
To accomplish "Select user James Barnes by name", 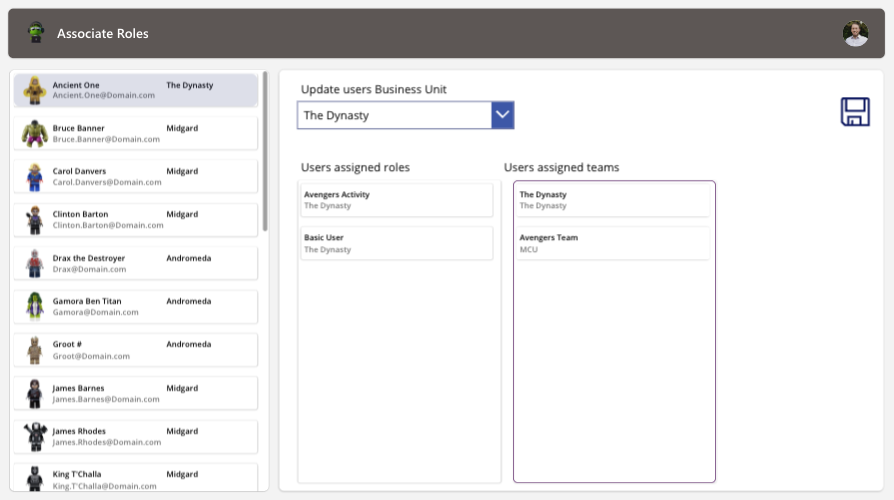I will [x=78, y=388].
